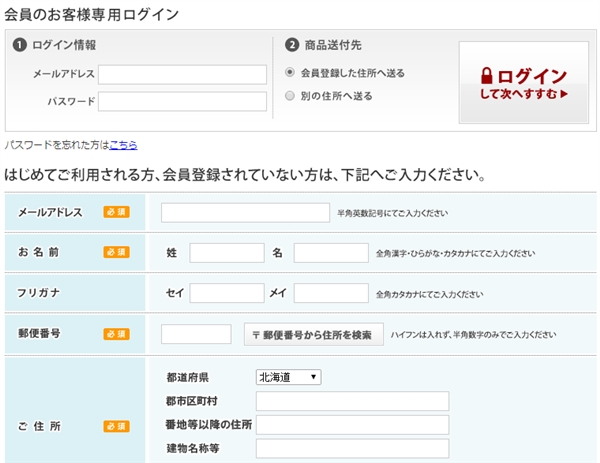This screenshot has width=600, height=463.
Task: Select 別の住所へ送る radio option
Action: pyautogui.click(x=290, y=95)
